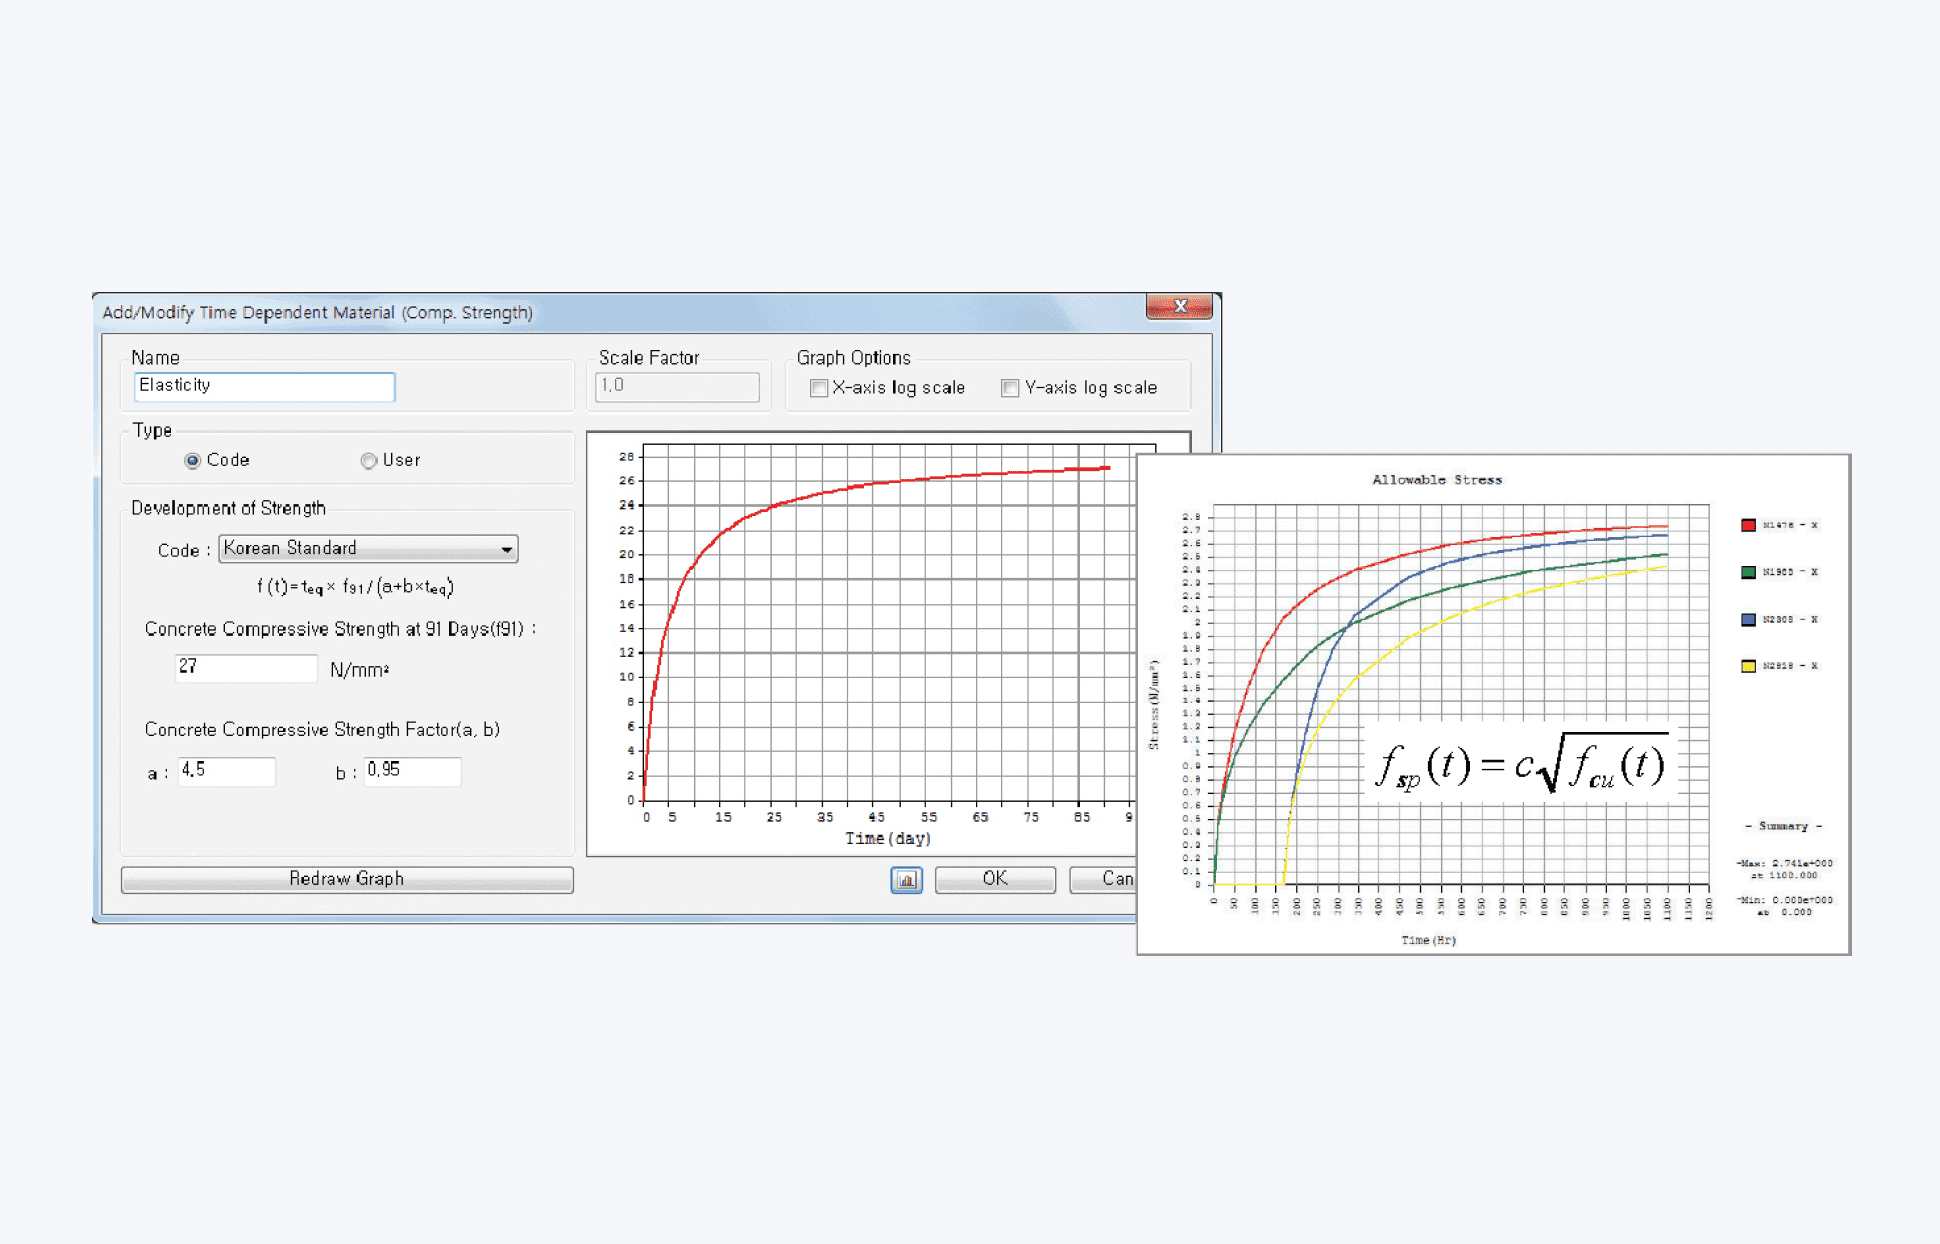This screenshot has height=1244, width=1940.
Task: Click the yellow legend swatch in the chart
Action: pyautogui.click(x=1748, y=666)
